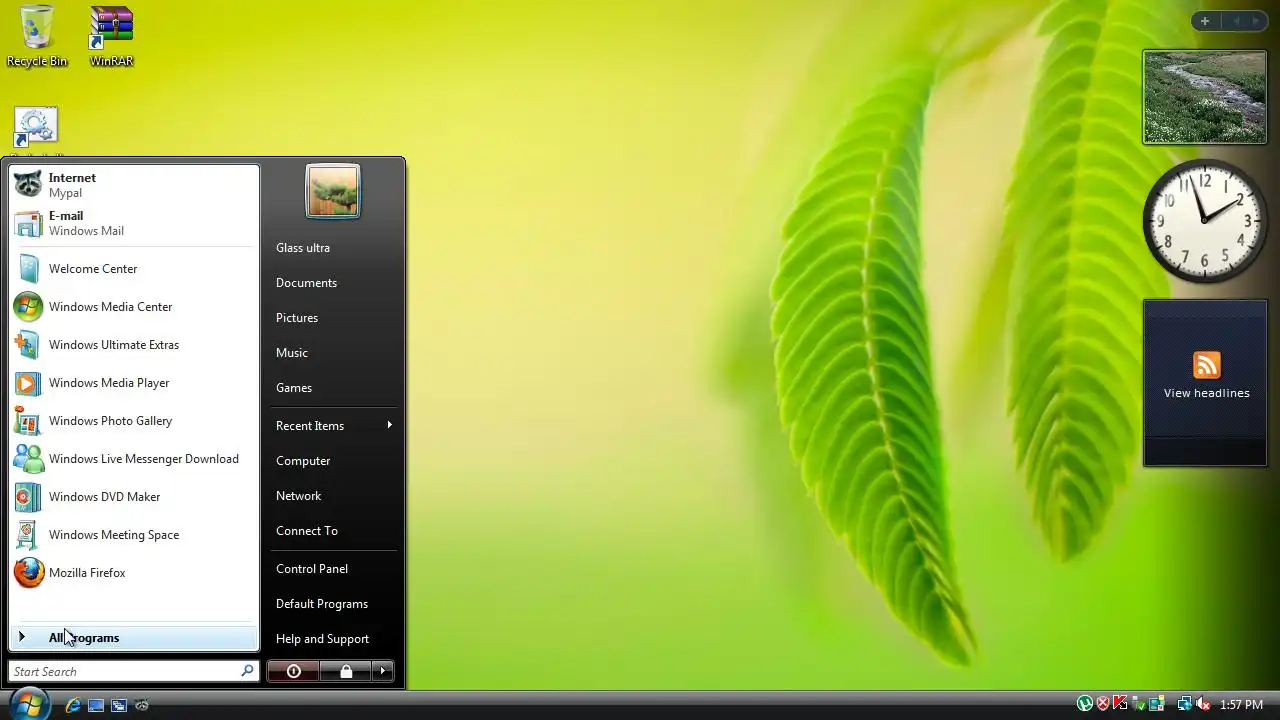Open E-mail Windows Mail entry
1280x720 pixels.
[133, 223]
